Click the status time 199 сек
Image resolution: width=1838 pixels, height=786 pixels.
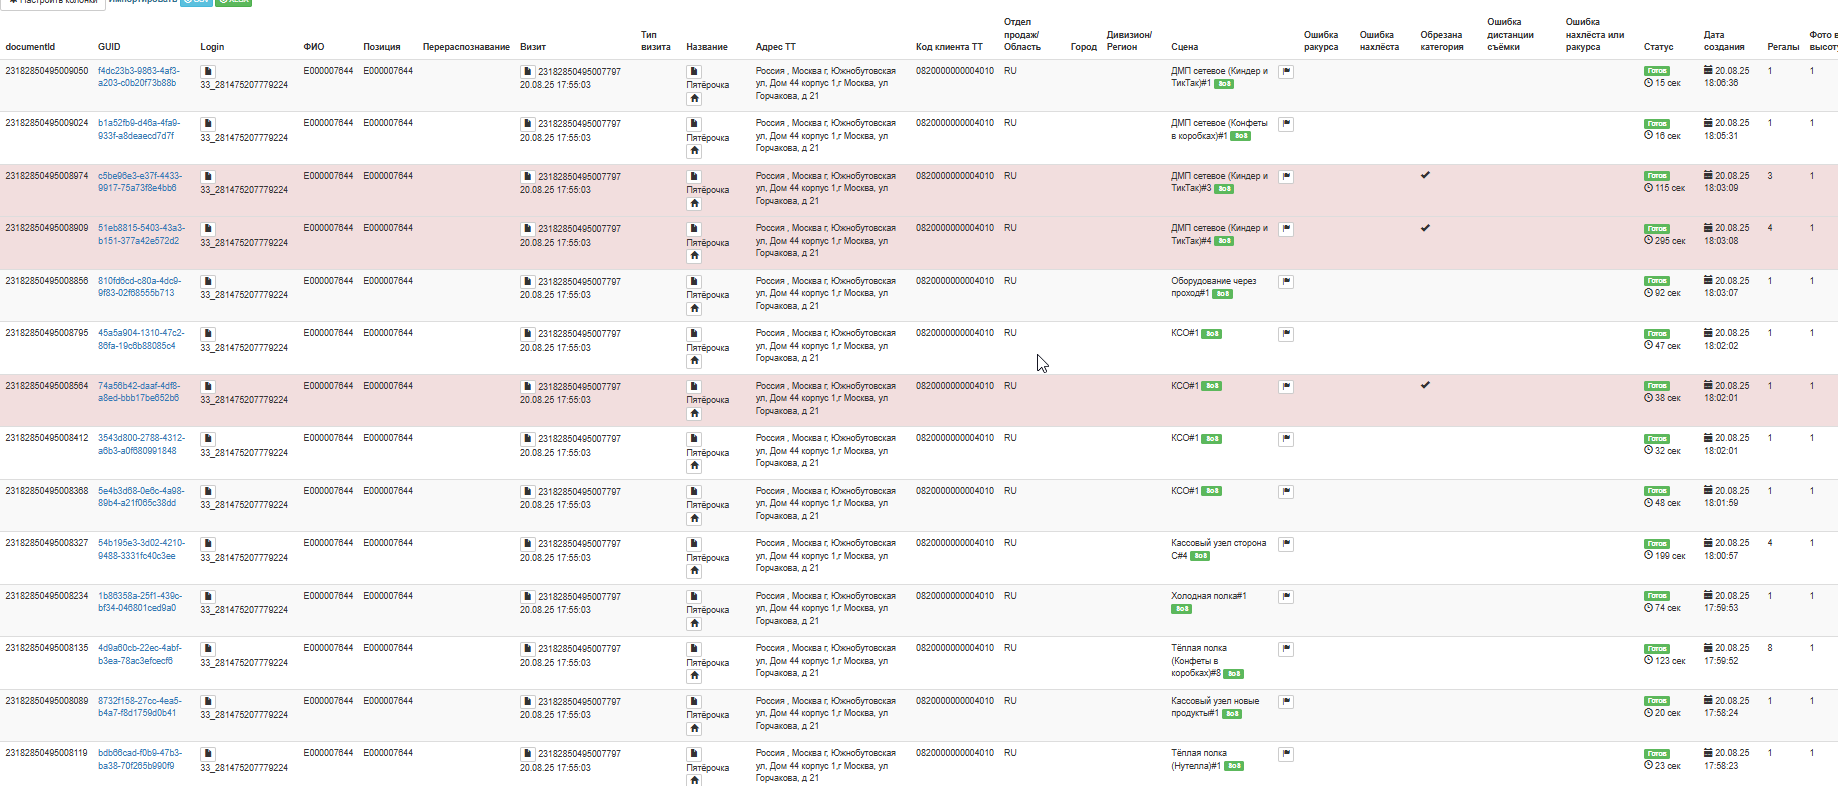[1664, 555]
